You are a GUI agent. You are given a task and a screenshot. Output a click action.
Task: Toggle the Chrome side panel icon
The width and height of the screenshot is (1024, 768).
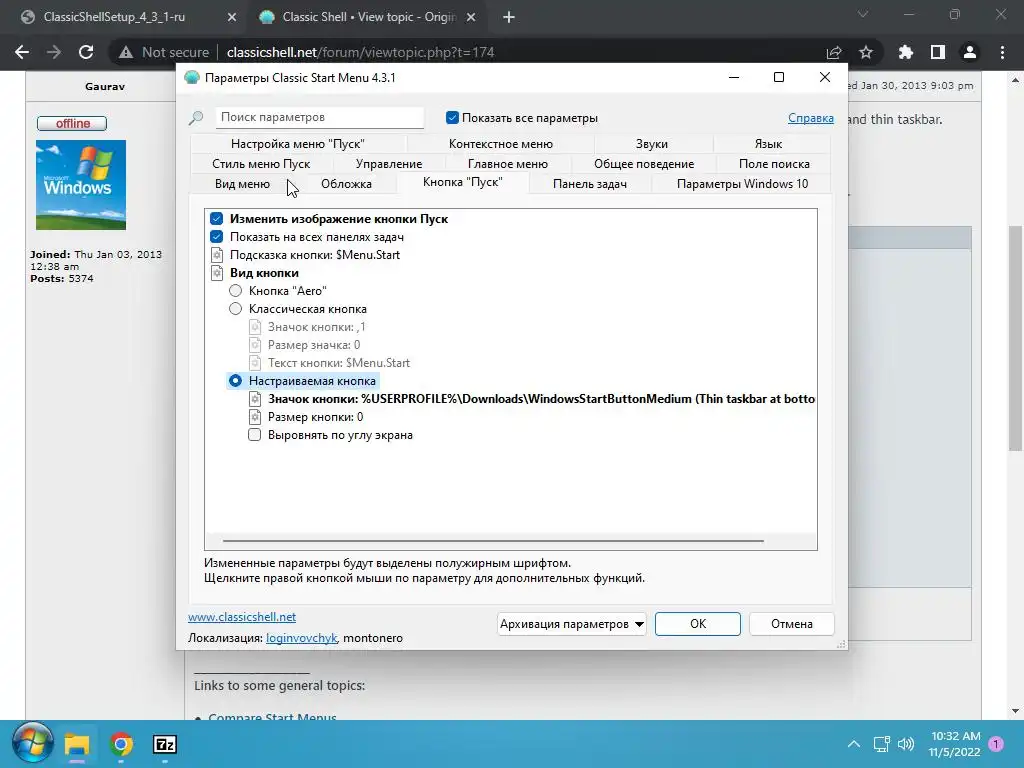(x=938, y=52)
